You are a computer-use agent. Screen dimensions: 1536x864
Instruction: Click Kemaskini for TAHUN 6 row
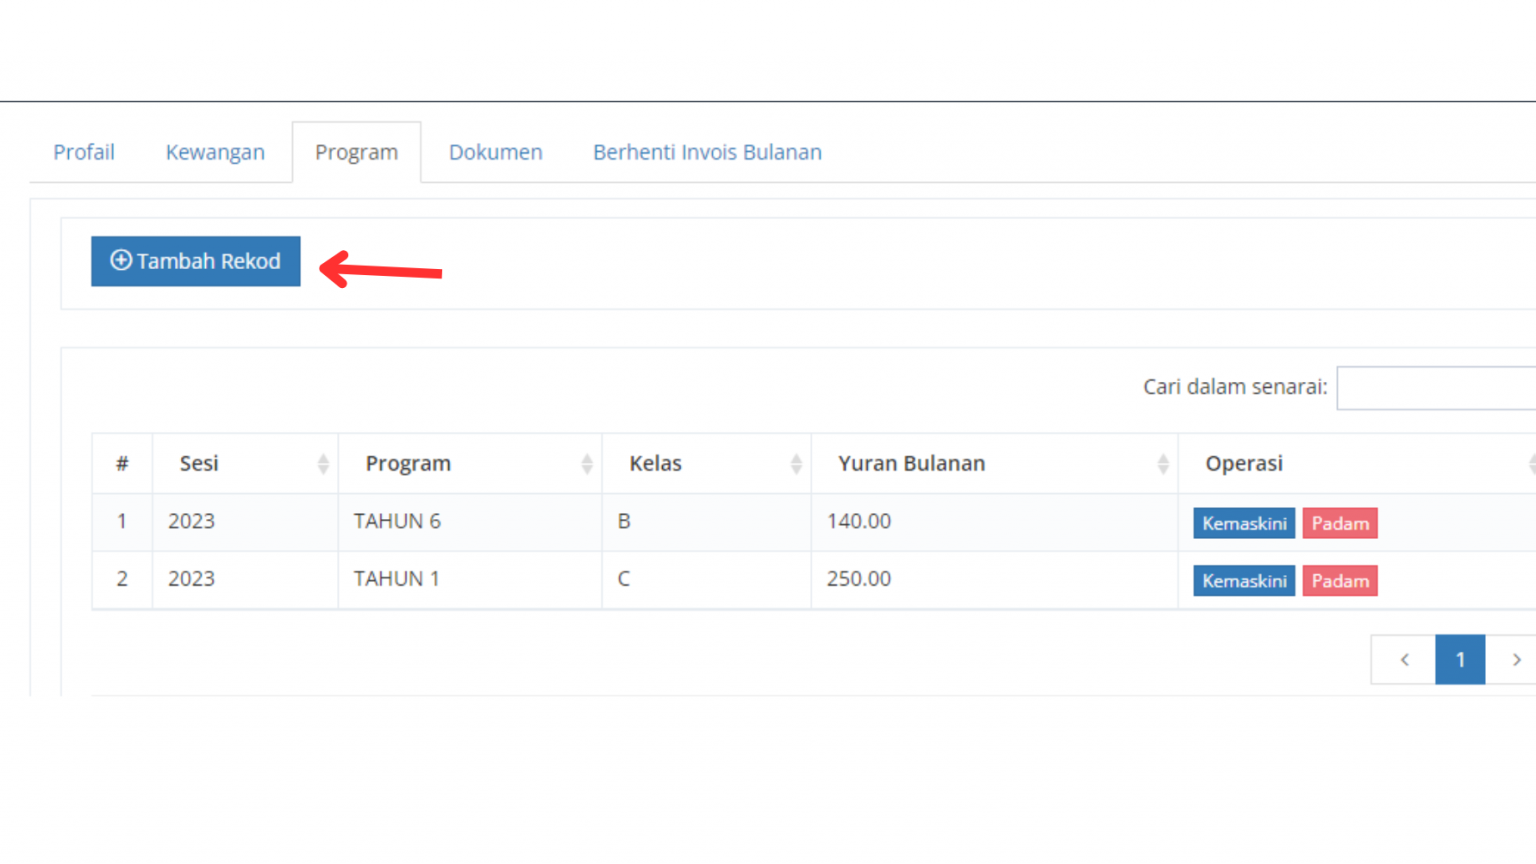tap(1243, 523)
